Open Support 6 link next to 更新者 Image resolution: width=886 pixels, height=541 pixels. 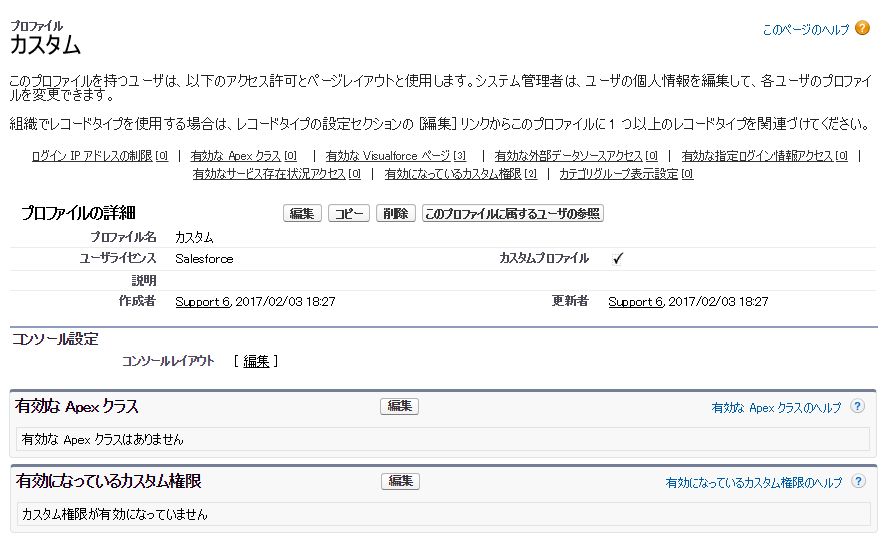(x=635, y=302)
